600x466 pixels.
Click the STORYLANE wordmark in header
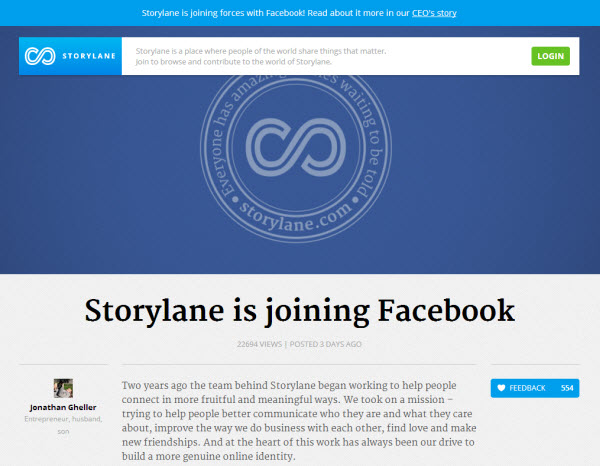[89, 56]
